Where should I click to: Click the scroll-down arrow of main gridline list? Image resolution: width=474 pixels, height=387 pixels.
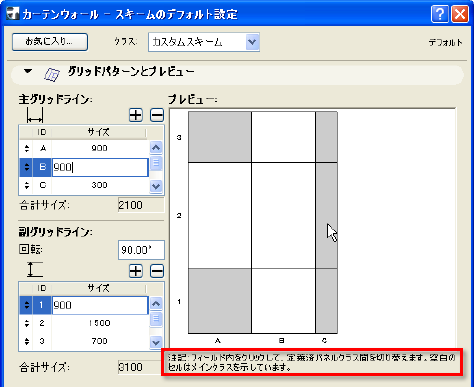click(156, 186)
